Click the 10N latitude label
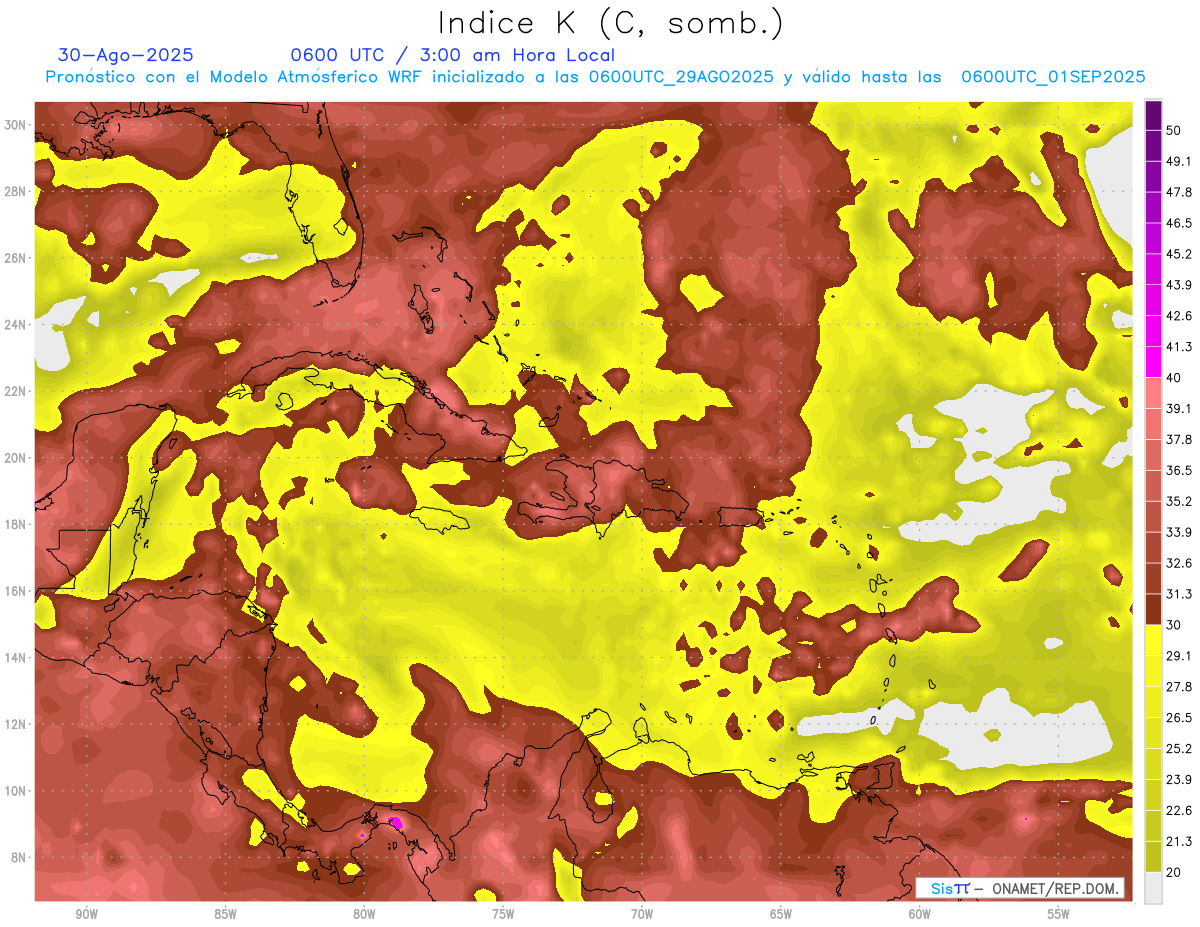Screen dimensions: 1200x927 click(17, 791)
